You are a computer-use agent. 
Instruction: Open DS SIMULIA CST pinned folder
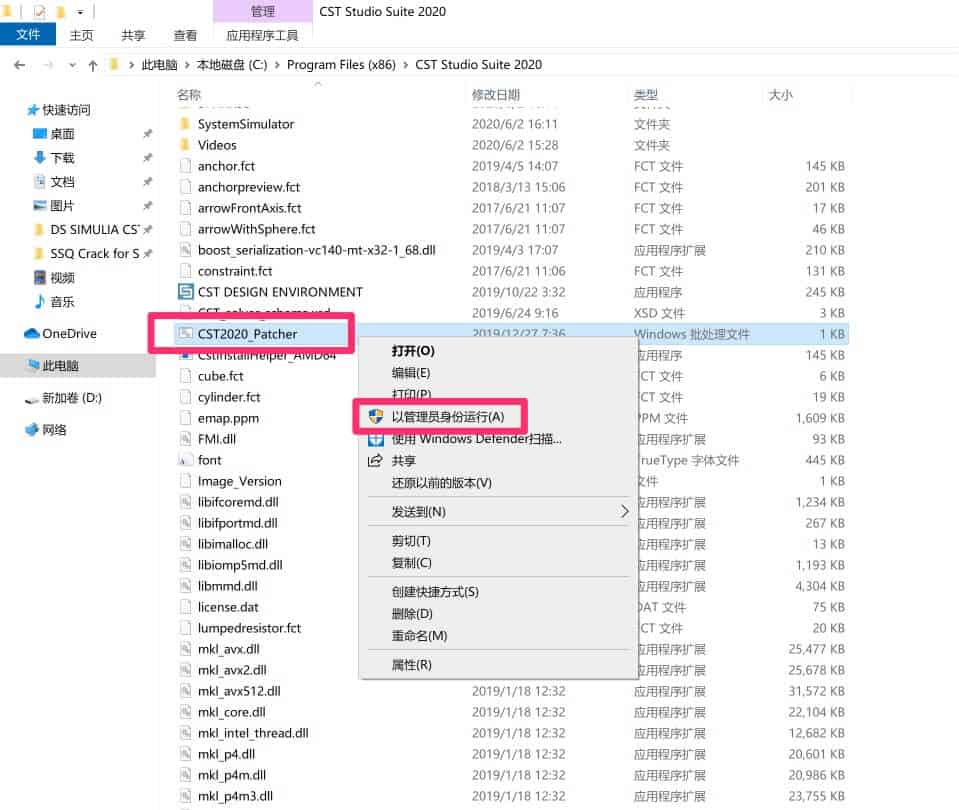pos(94,229)
